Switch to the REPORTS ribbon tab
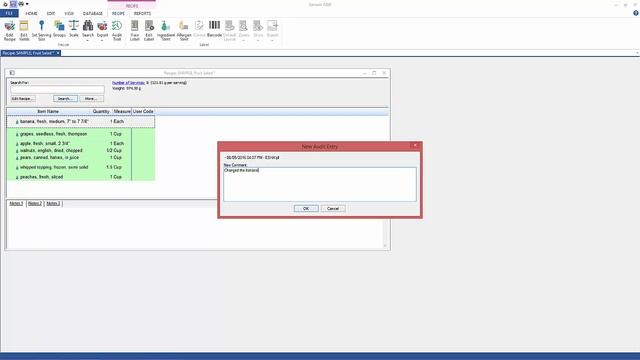 tap(142, 13)
